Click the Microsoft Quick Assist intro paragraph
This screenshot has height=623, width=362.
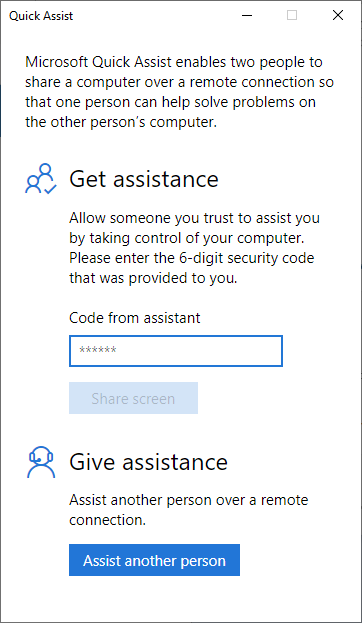pyautogui.click(x=179, y=93)
